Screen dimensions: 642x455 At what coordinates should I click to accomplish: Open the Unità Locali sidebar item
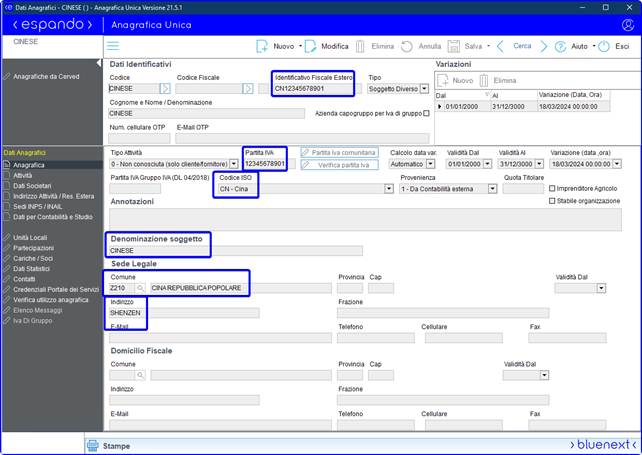pyautogui.click(x=30, y=238)
